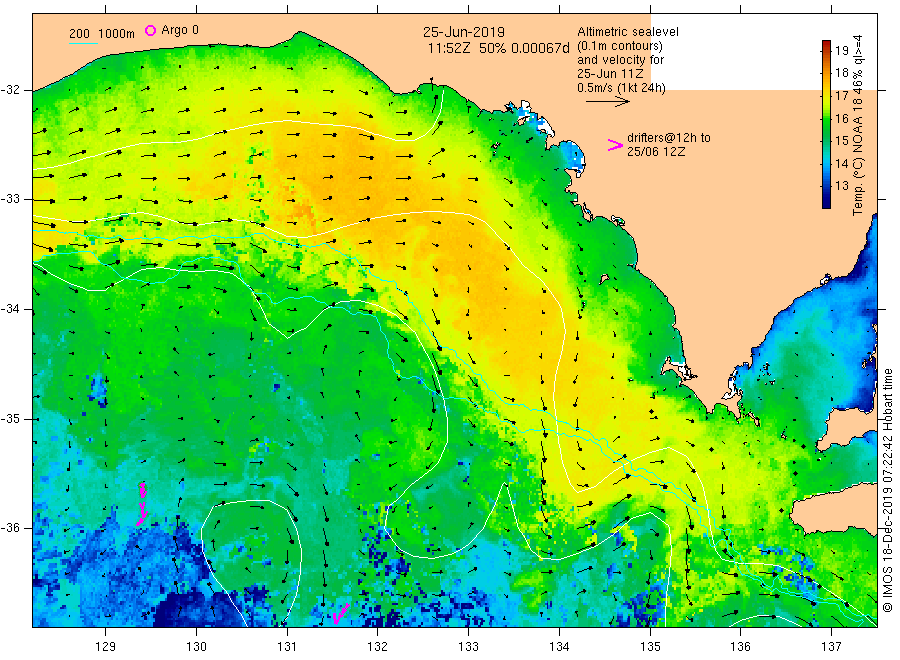Click longitude label 130

point(196,647)
